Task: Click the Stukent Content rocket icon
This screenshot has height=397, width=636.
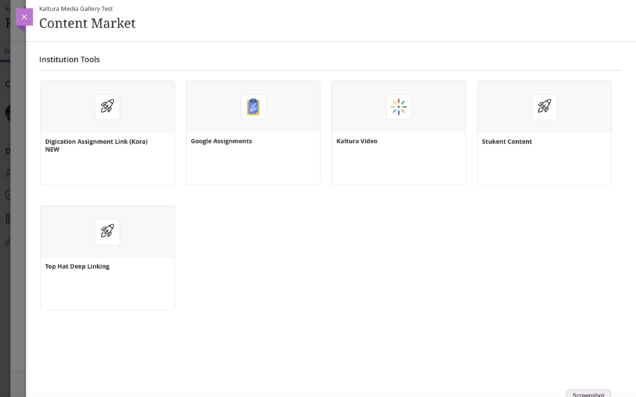Action: (x=544, y=107)
